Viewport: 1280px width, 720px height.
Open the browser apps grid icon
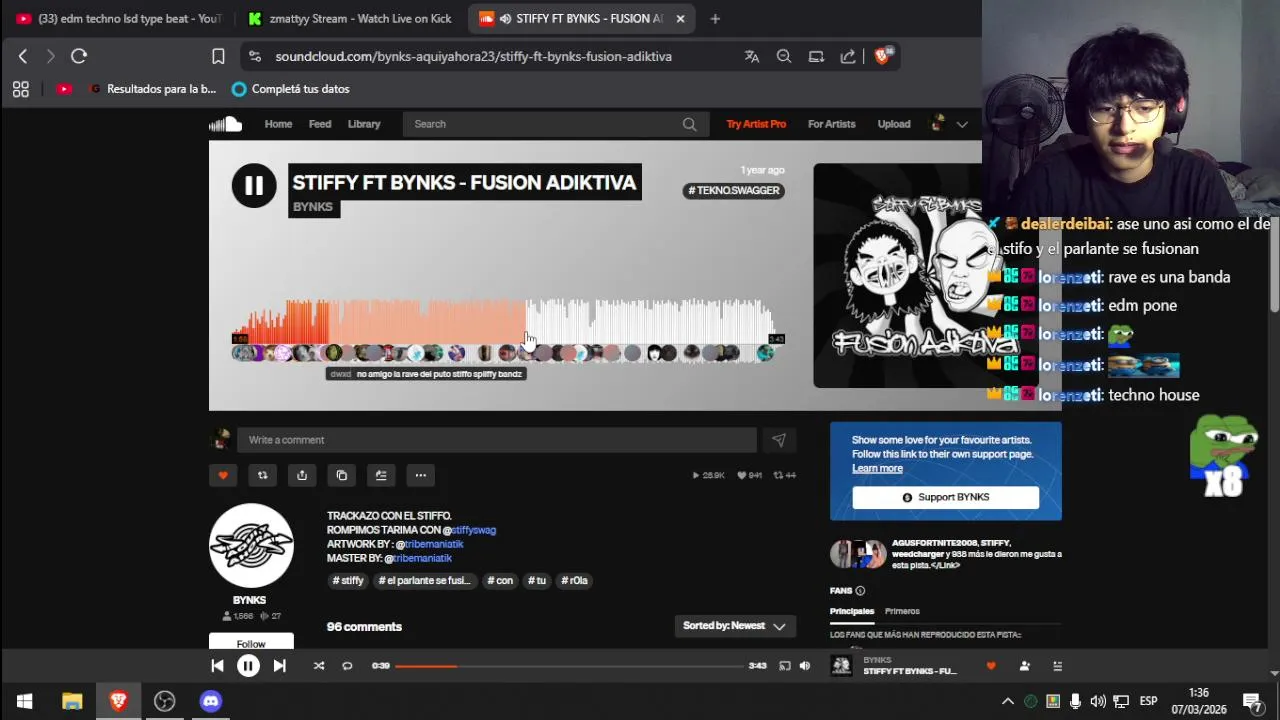click(21, 89)
